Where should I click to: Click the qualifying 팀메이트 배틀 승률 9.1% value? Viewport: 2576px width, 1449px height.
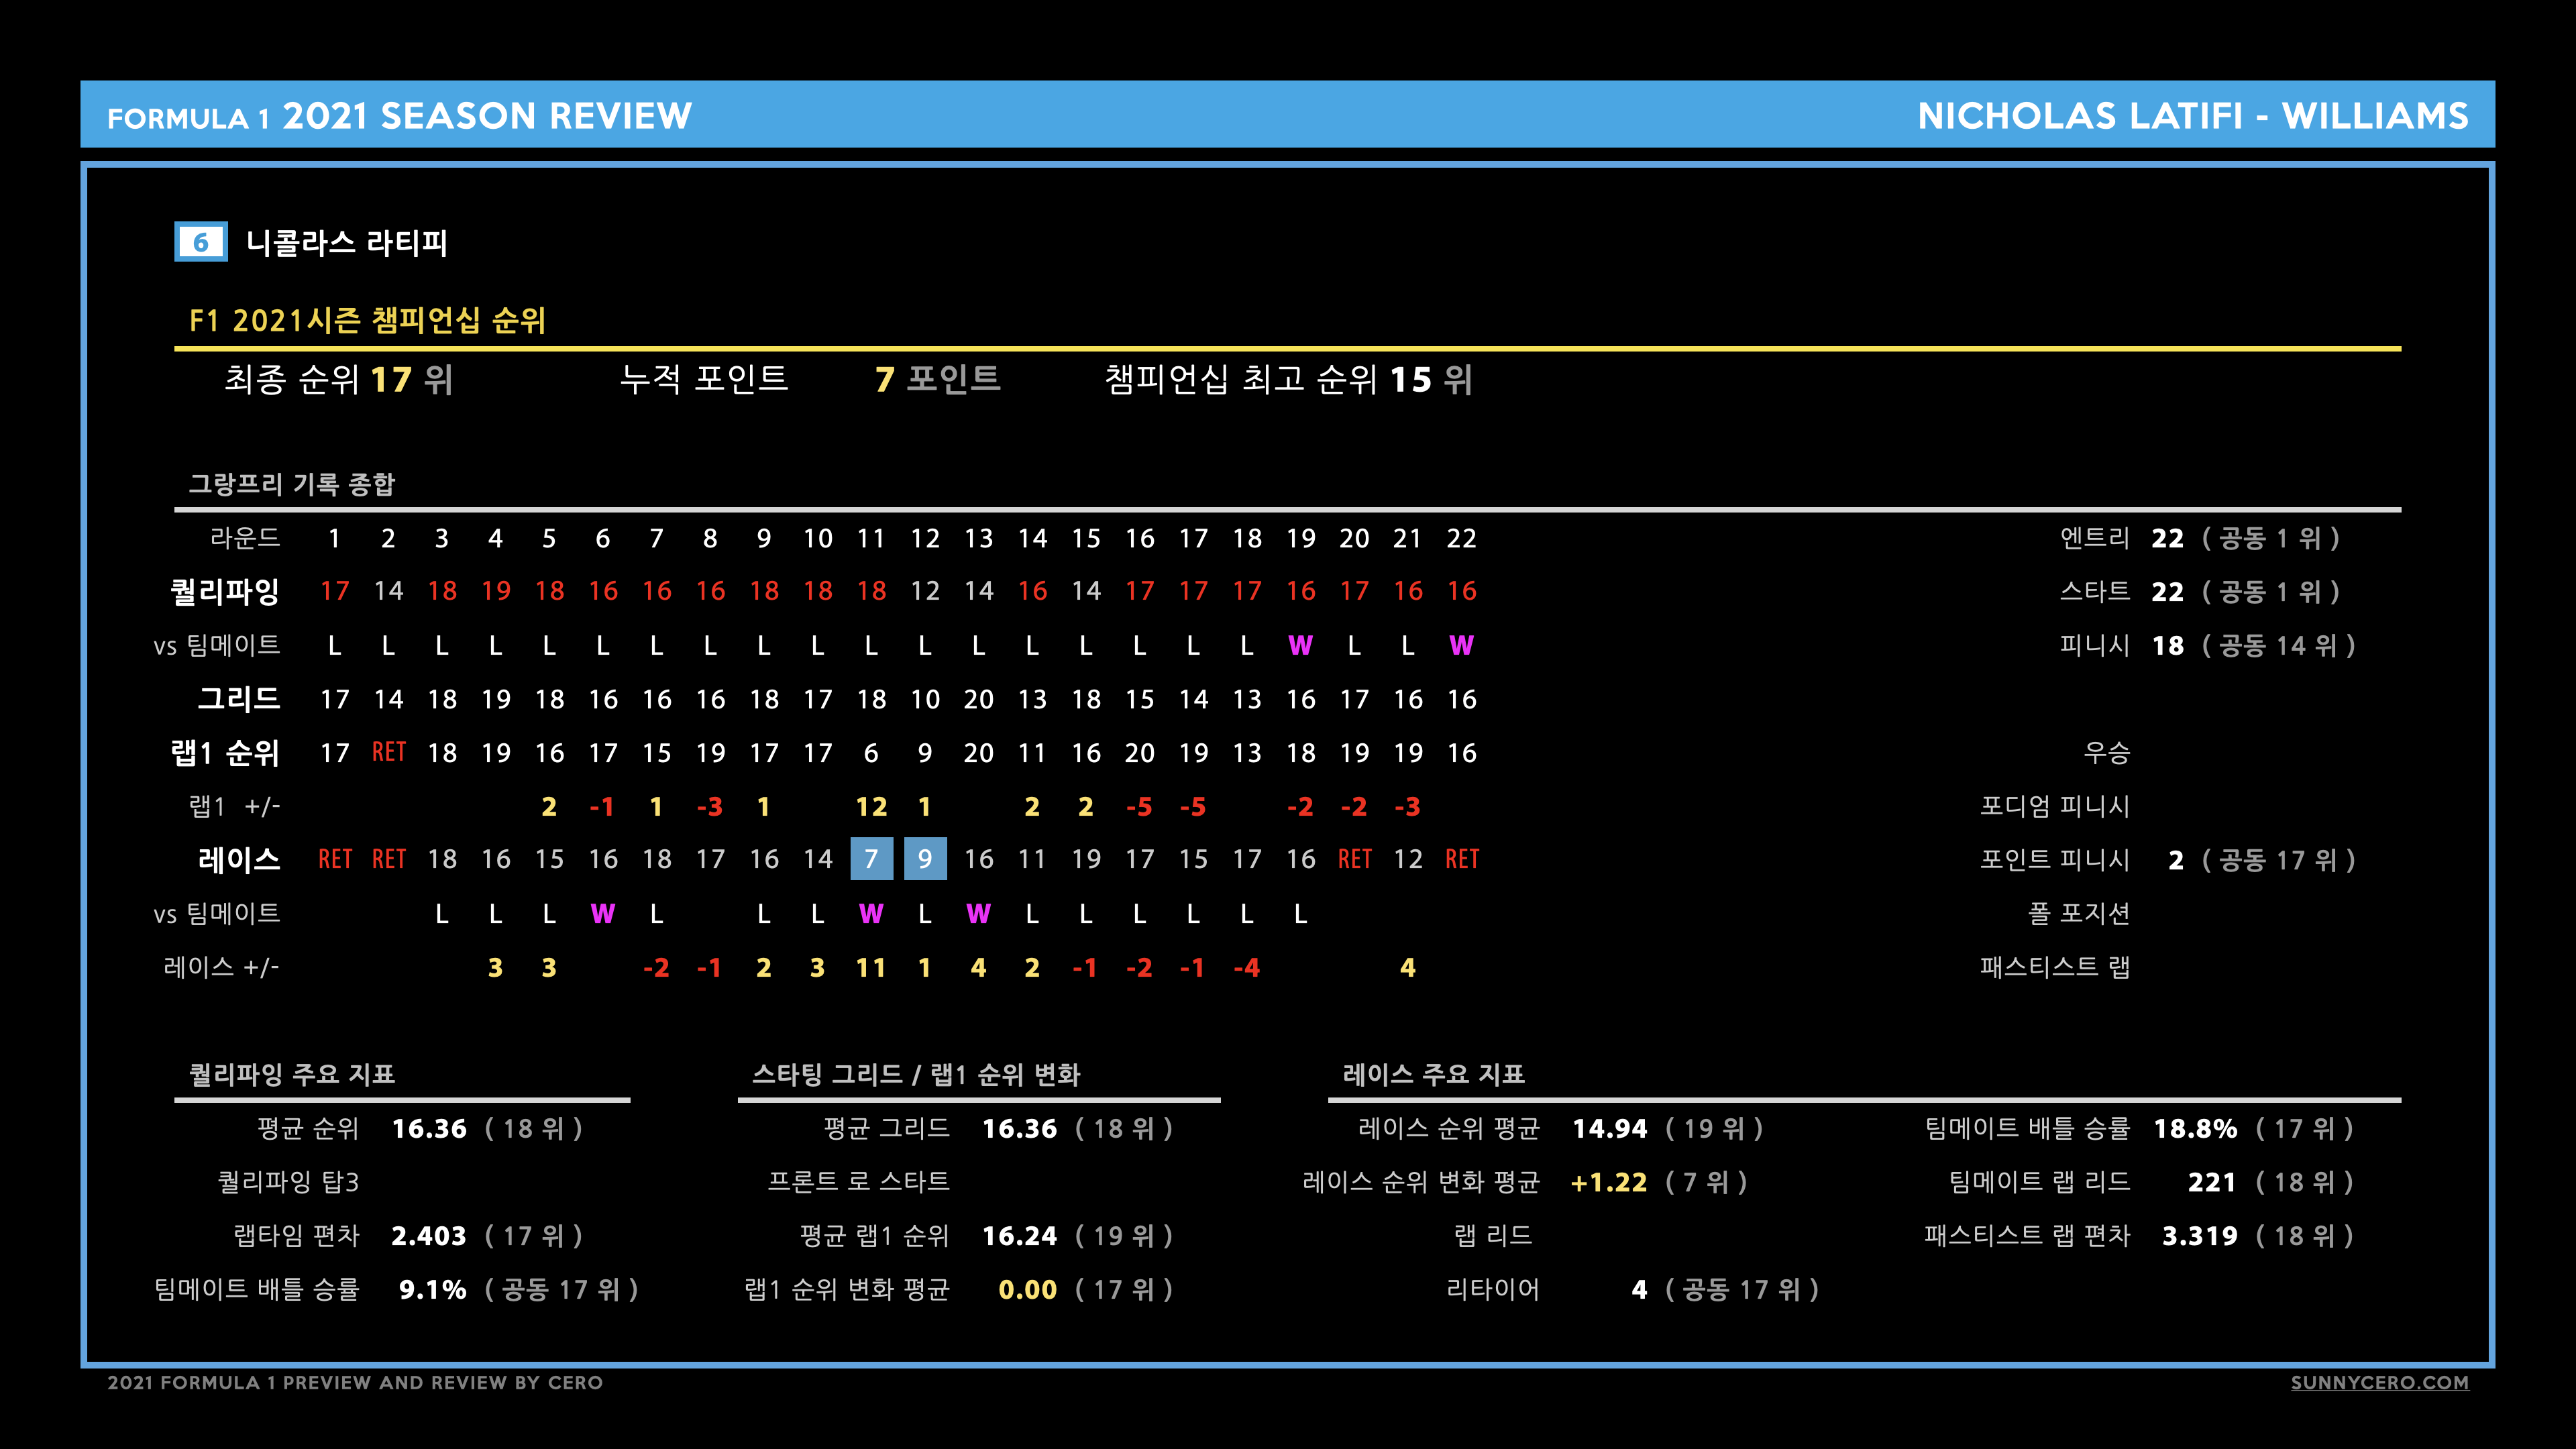click(x=433, y=1289)
